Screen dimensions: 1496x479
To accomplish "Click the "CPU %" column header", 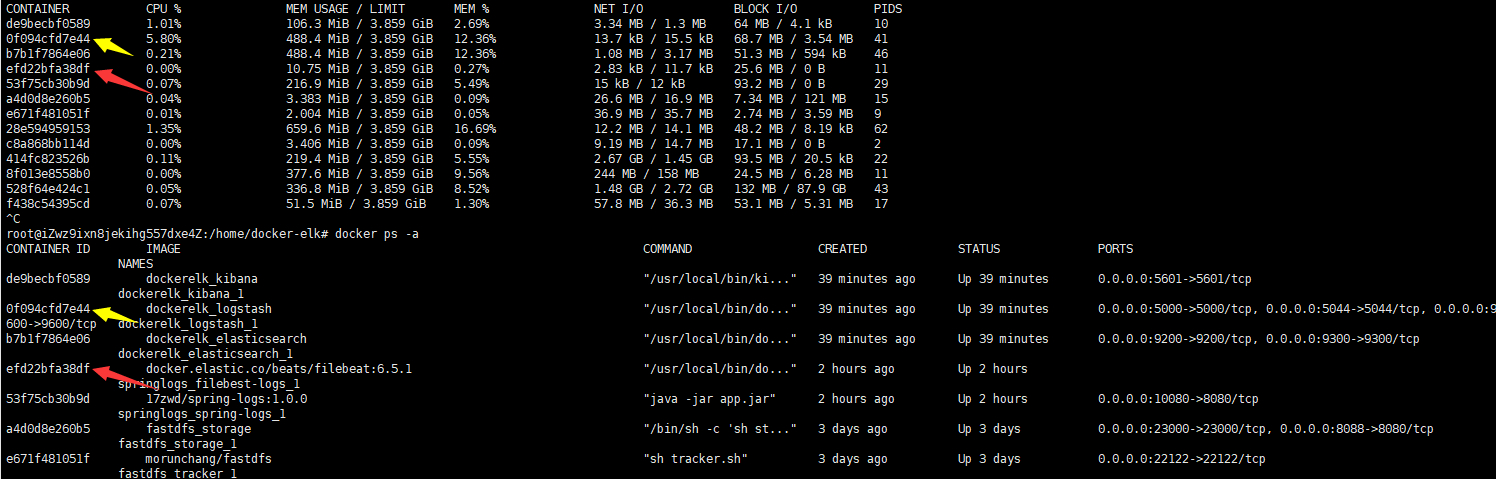I will click(163, 8).
